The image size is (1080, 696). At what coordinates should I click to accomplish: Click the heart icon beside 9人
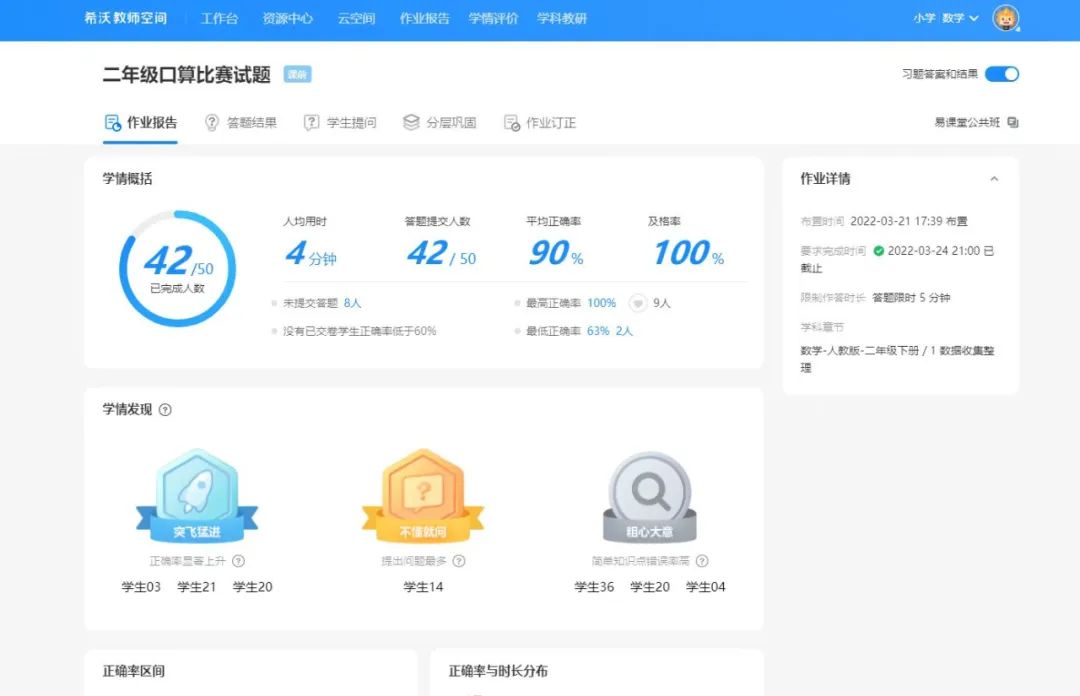click(x=637, y=303)
